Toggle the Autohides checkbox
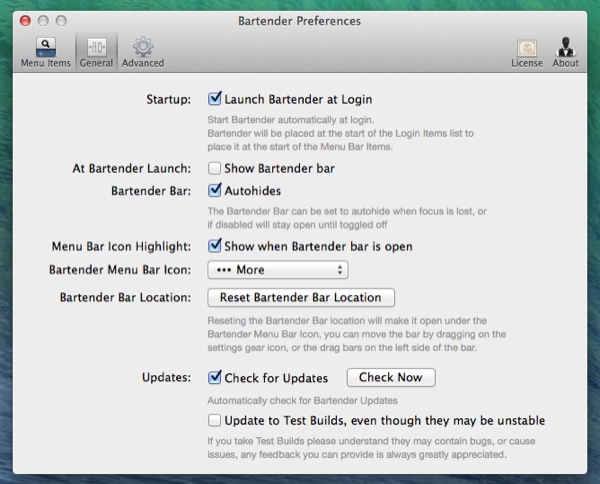This screenshot has height=484, width=600. [214, 190]
